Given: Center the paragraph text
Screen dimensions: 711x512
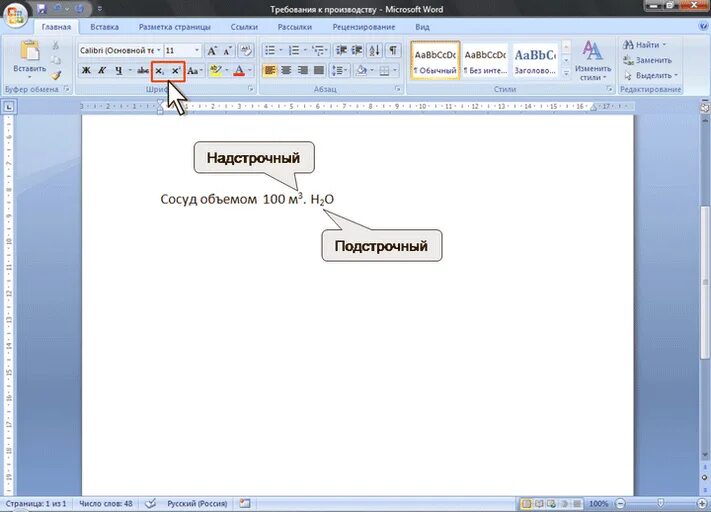Looking at the screenshot, I should 286,70.
